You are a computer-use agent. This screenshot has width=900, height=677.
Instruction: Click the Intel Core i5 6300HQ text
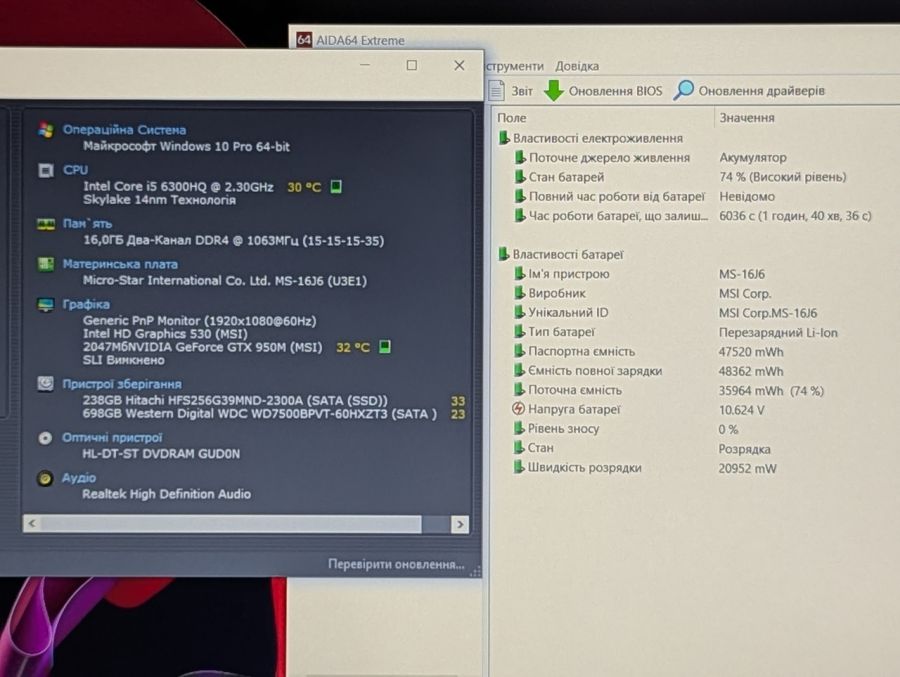click(178, 187)
